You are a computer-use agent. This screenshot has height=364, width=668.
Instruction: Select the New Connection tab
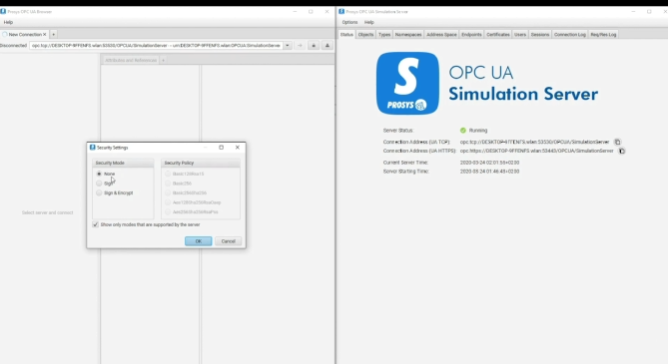(x=25, y=35)
